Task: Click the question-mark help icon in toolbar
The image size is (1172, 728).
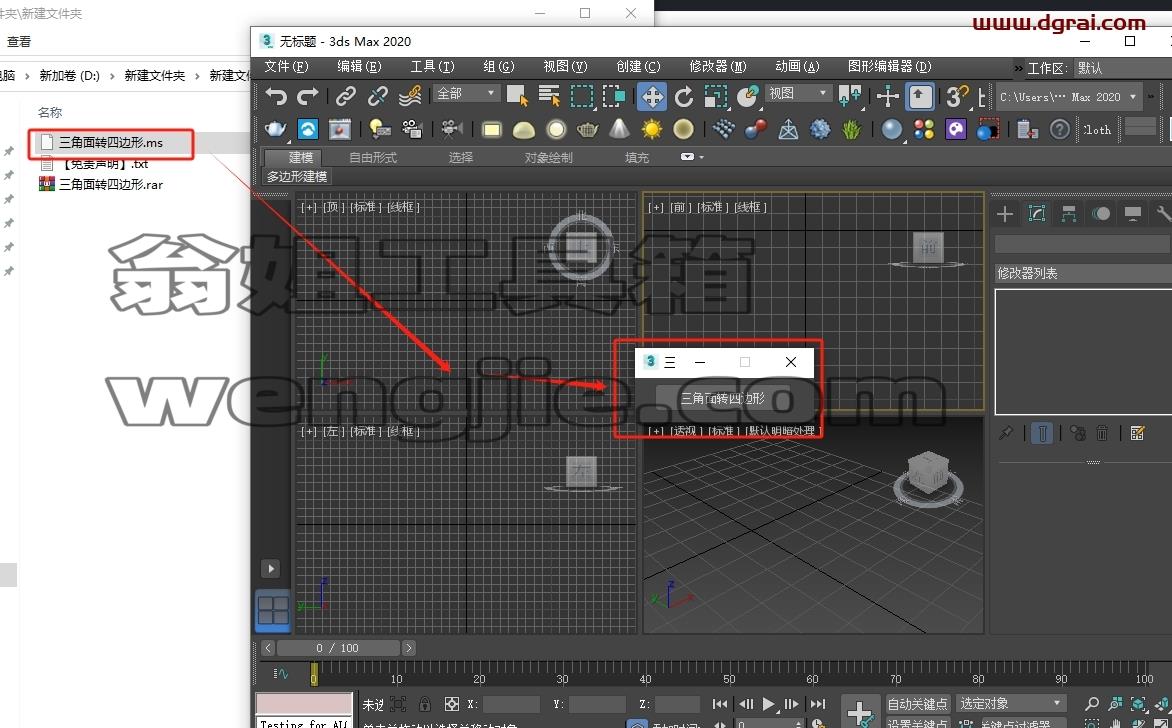Action: pos(1059,129)
